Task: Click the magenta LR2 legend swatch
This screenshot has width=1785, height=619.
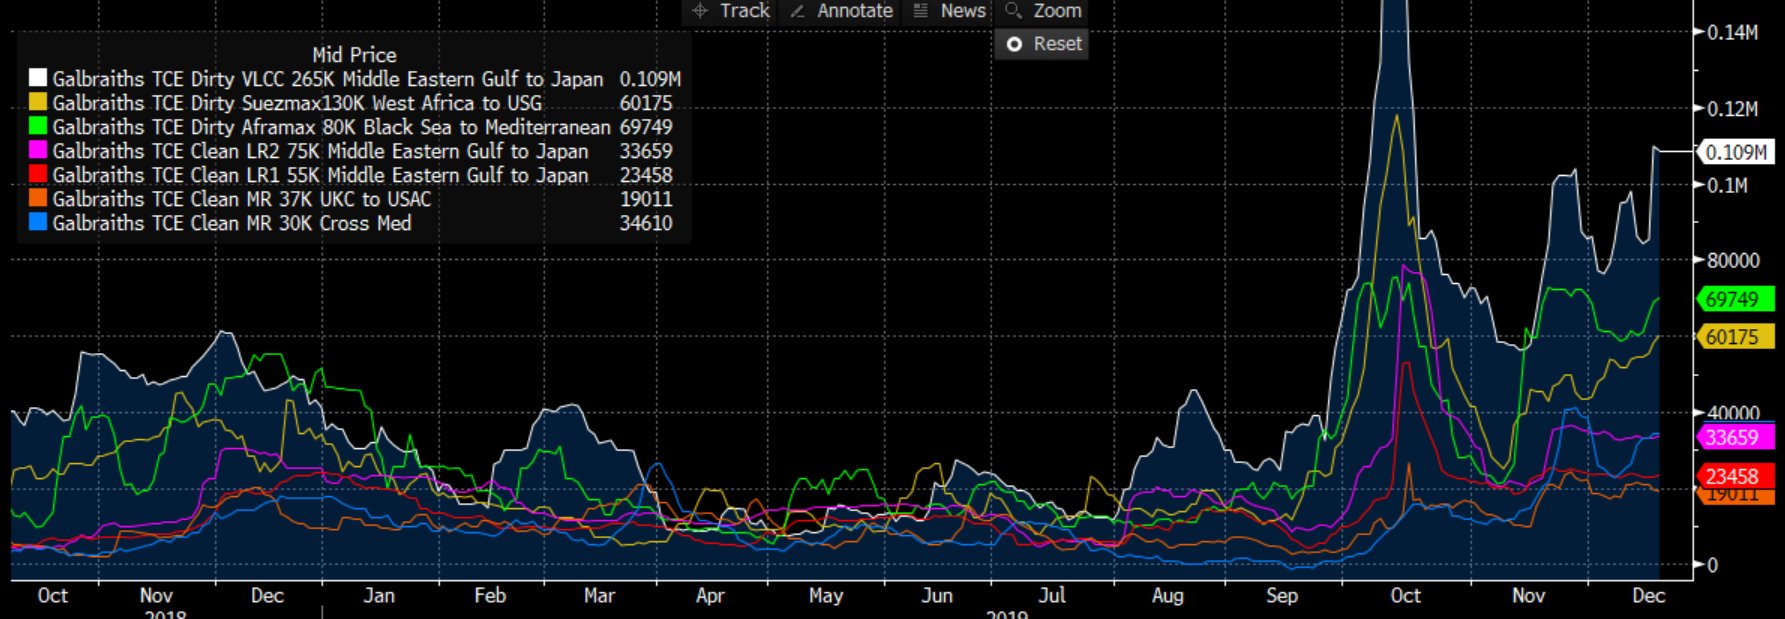Action: tap(38, 150)
